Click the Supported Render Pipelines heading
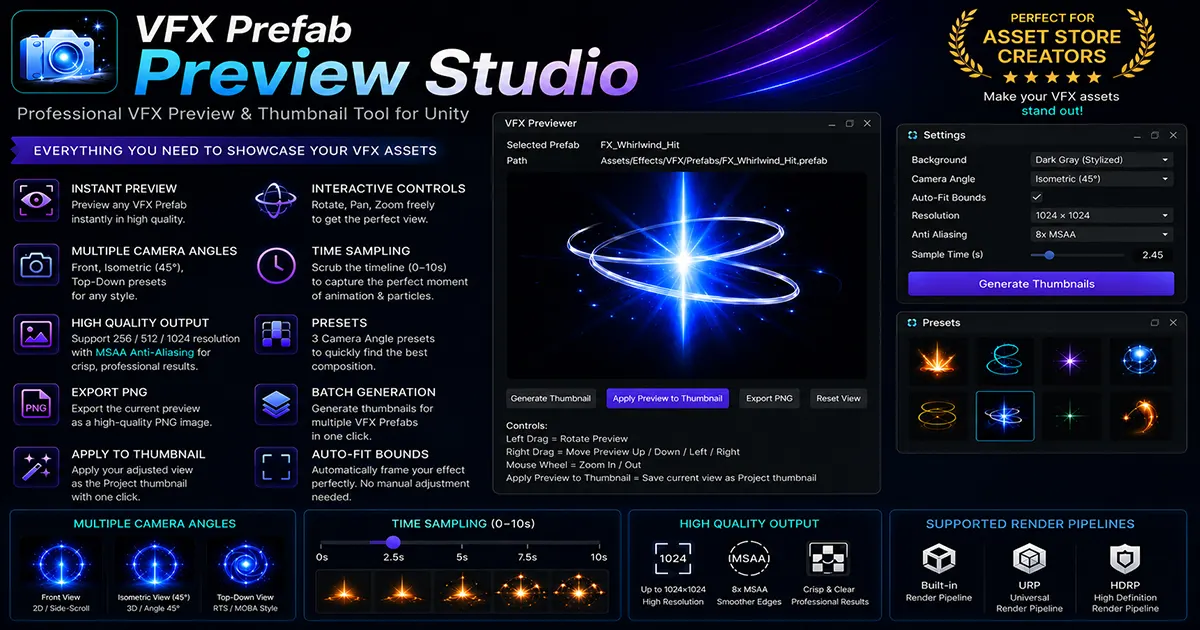Viewport: 1200px width, 630px height. (1030, 524)
